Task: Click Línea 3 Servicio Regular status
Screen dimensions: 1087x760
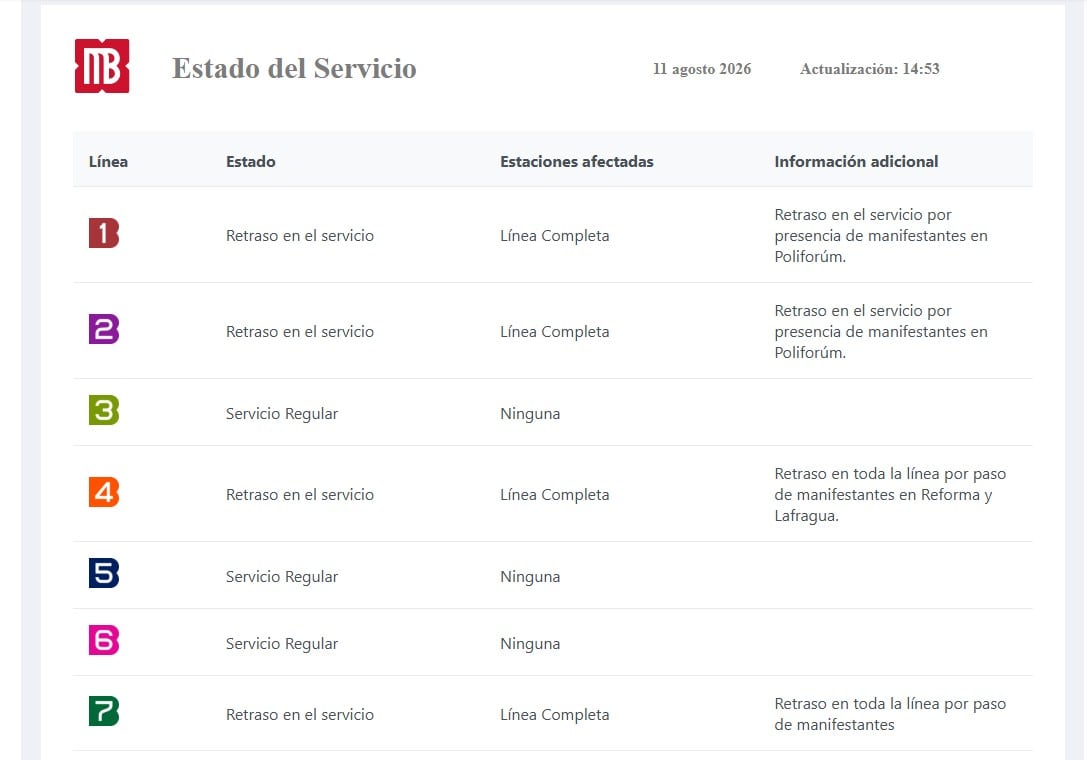Action: 281,414
